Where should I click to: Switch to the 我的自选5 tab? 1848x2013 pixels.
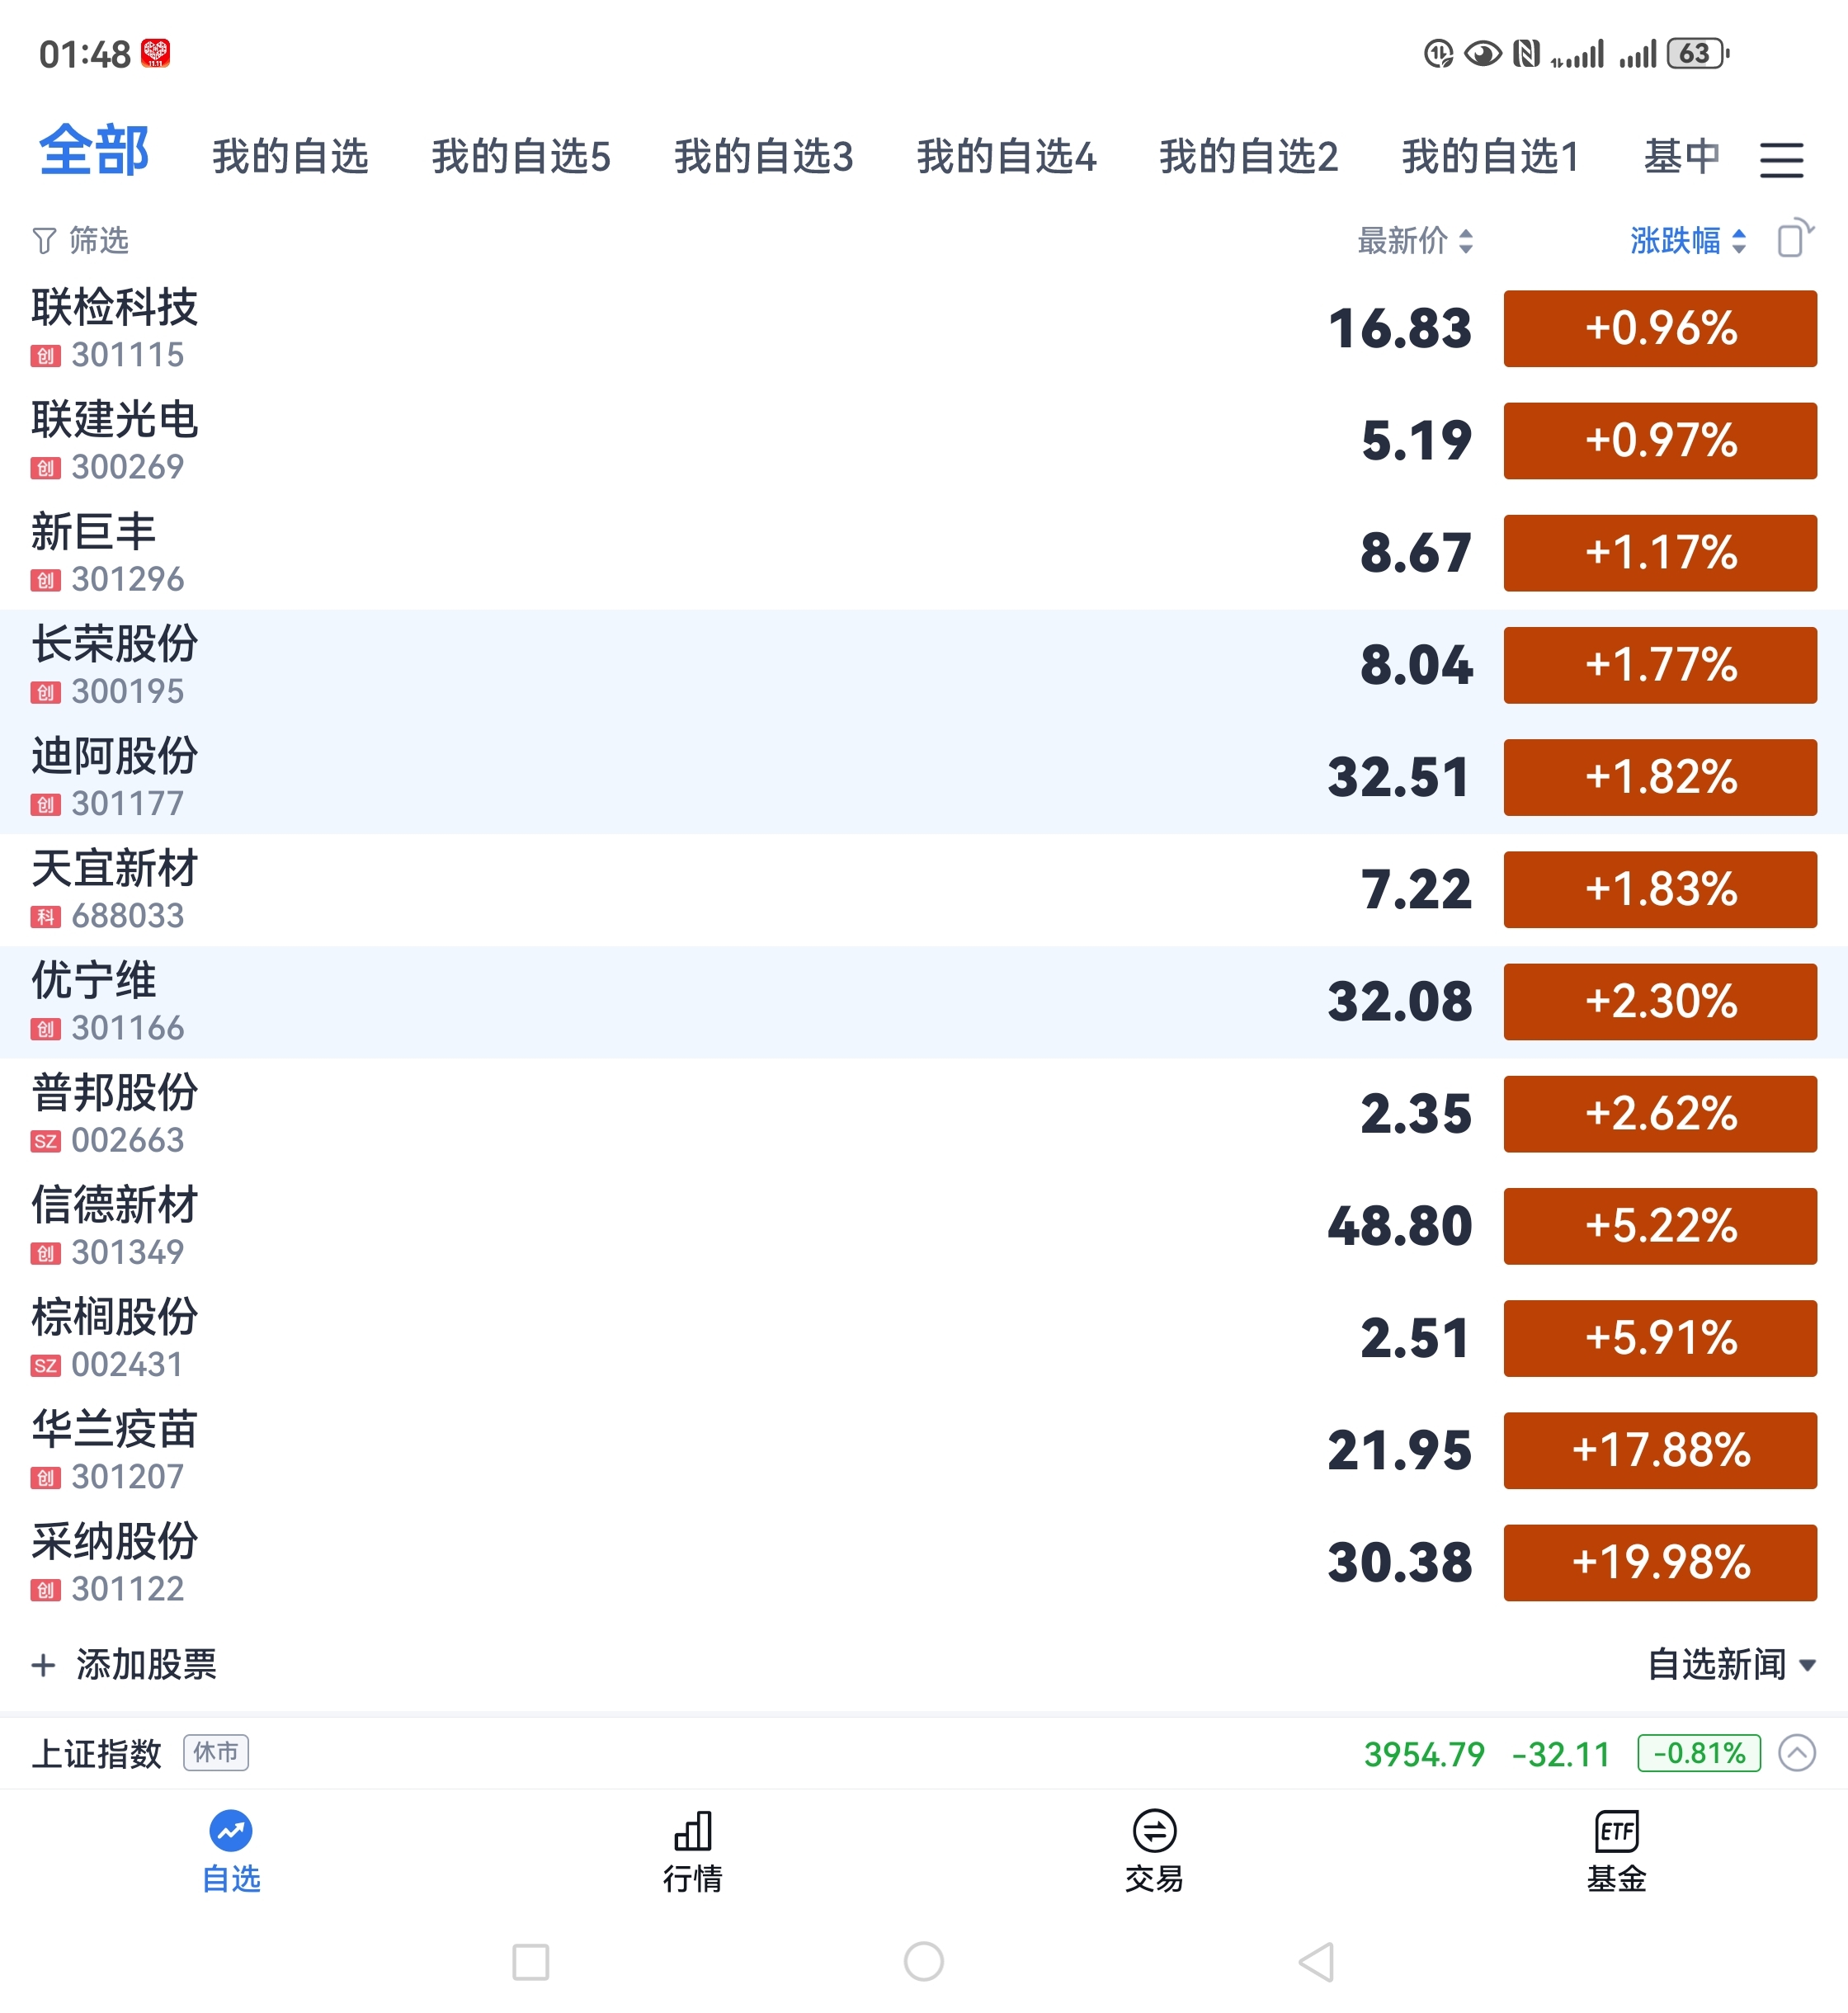[521, 157]
